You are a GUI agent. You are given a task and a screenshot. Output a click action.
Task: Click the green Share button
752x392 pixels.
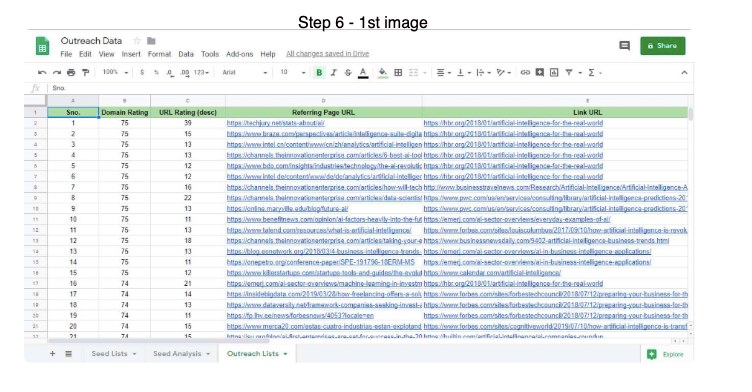pyautogui.click(x=662, y=46)
